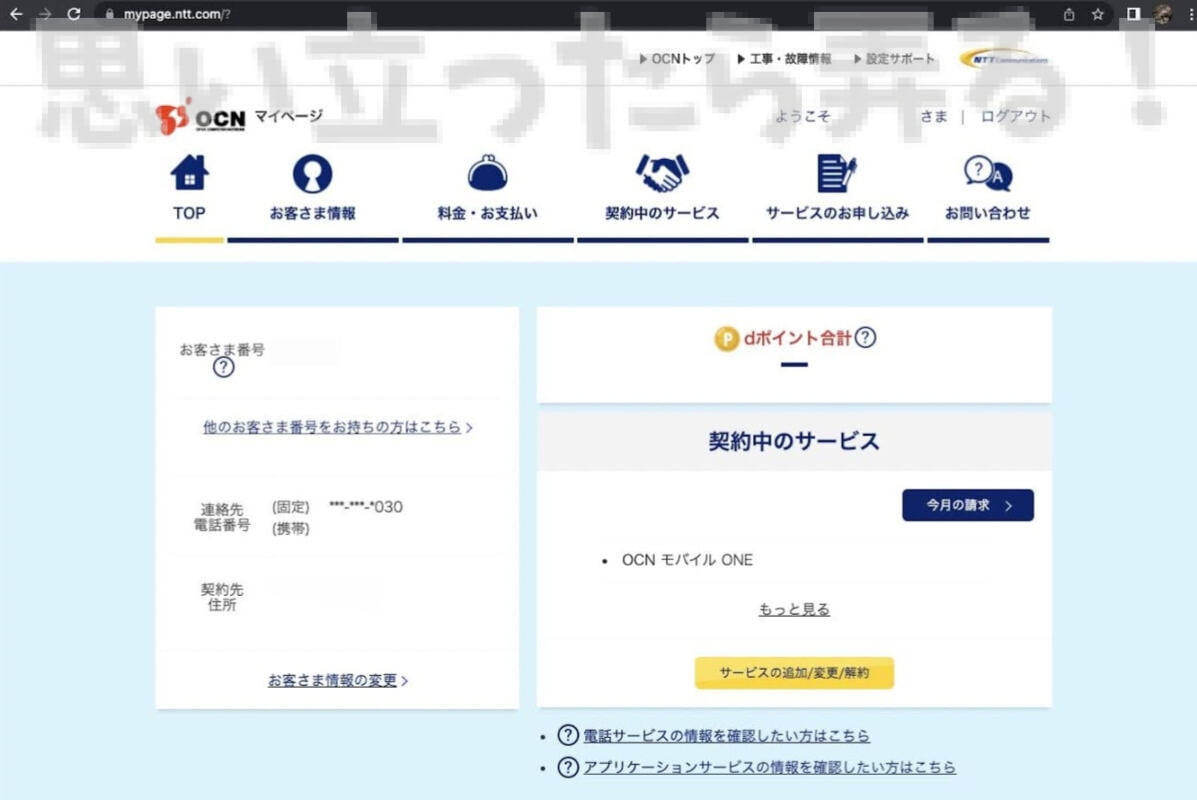Open the browser side panel icon
Viewport: 1197px width, 800px height.
coord(1134,14)
